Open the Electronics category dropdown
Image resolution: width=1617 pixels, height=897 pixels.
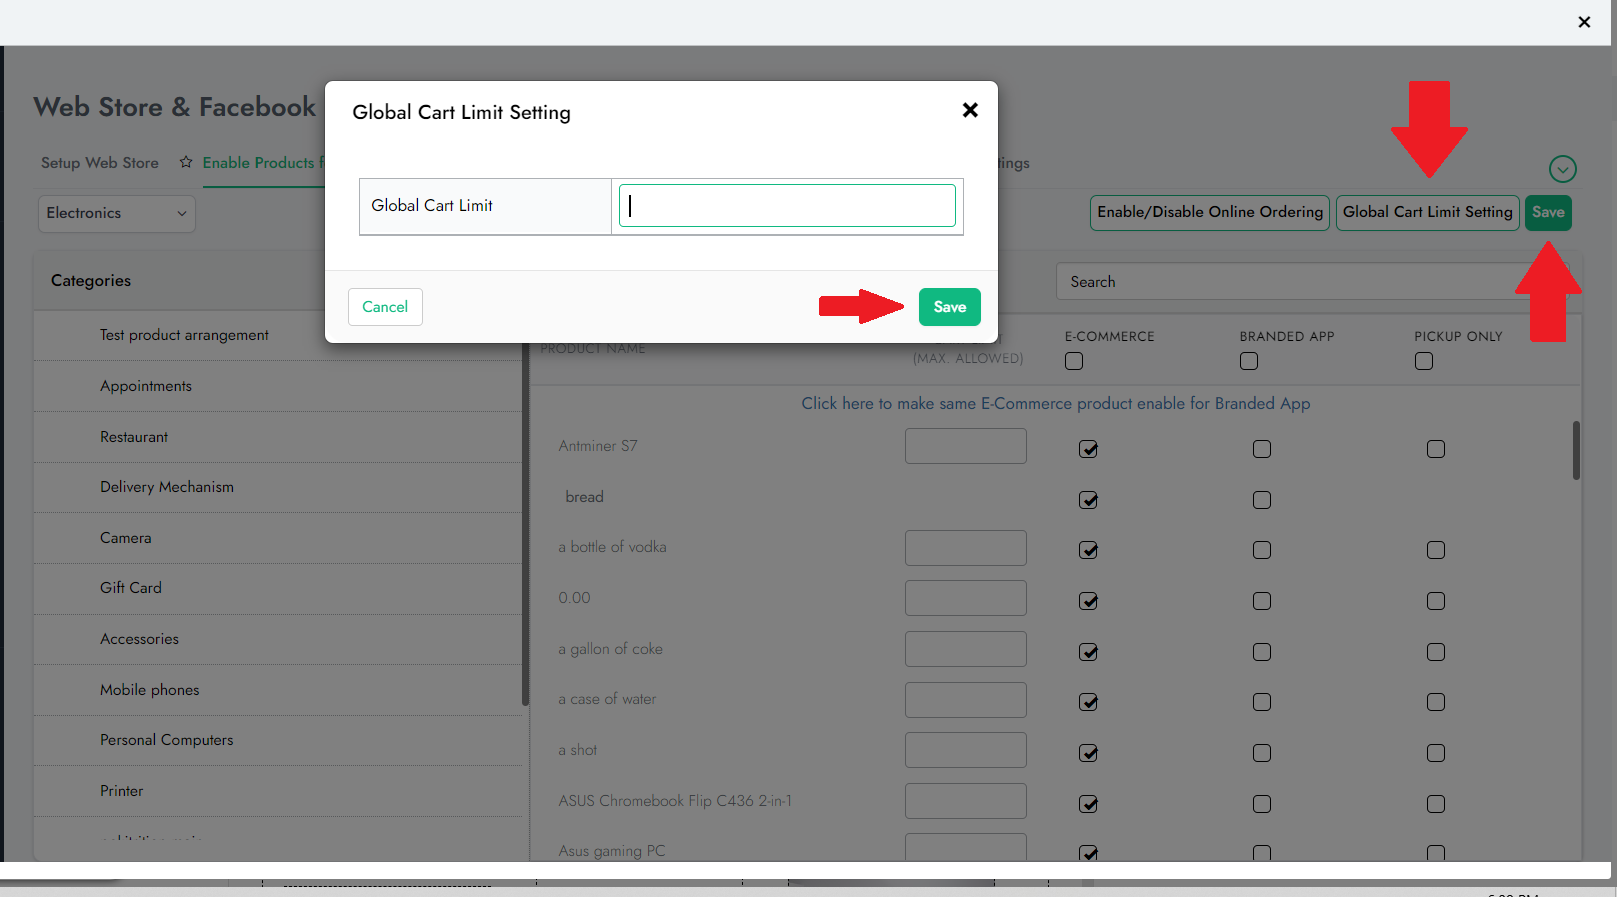[x=116, y=213]
